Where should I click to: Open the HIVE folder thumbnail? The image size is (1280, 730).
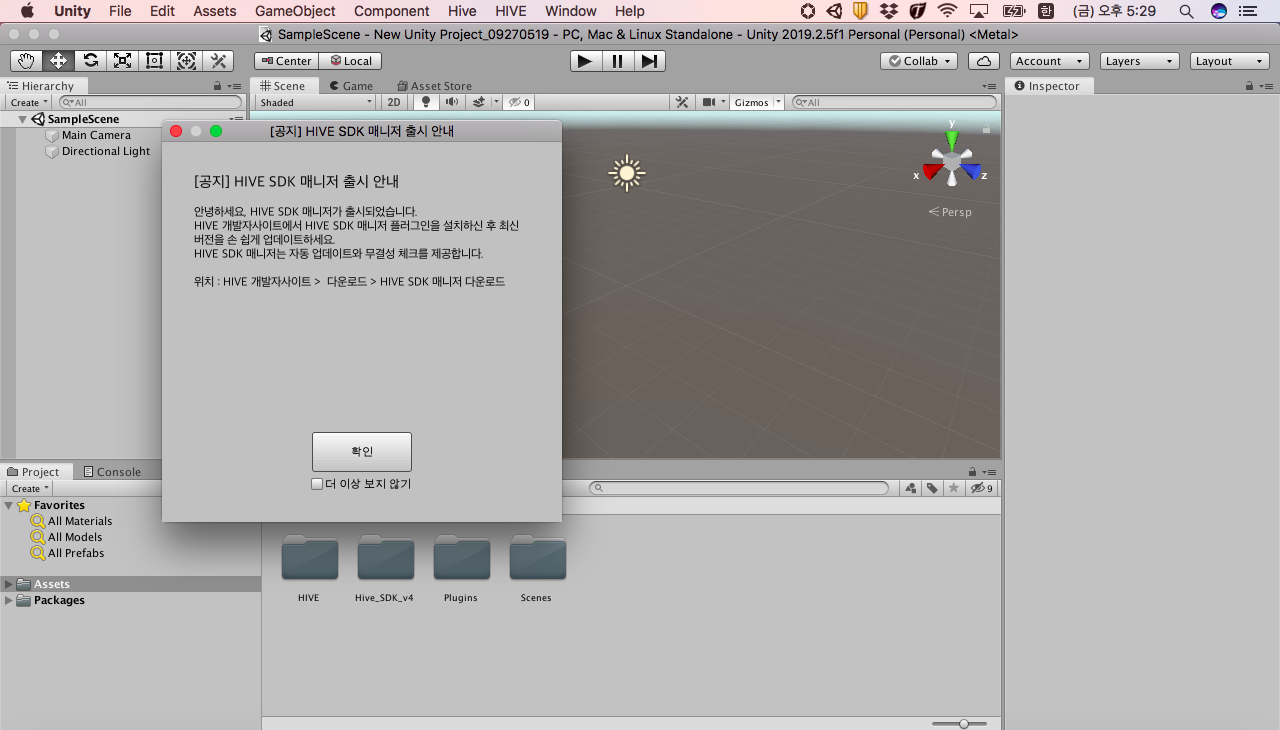pos(309,558)
